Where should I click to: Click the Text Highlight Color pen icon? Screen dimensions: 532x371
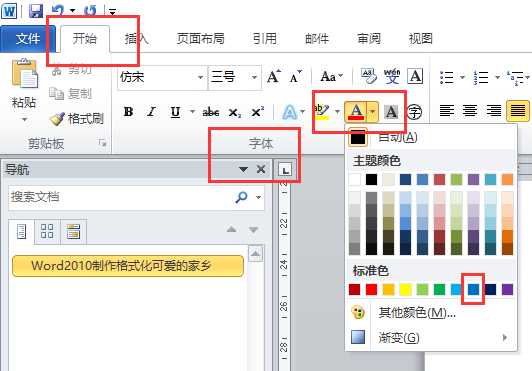[322, 112]
